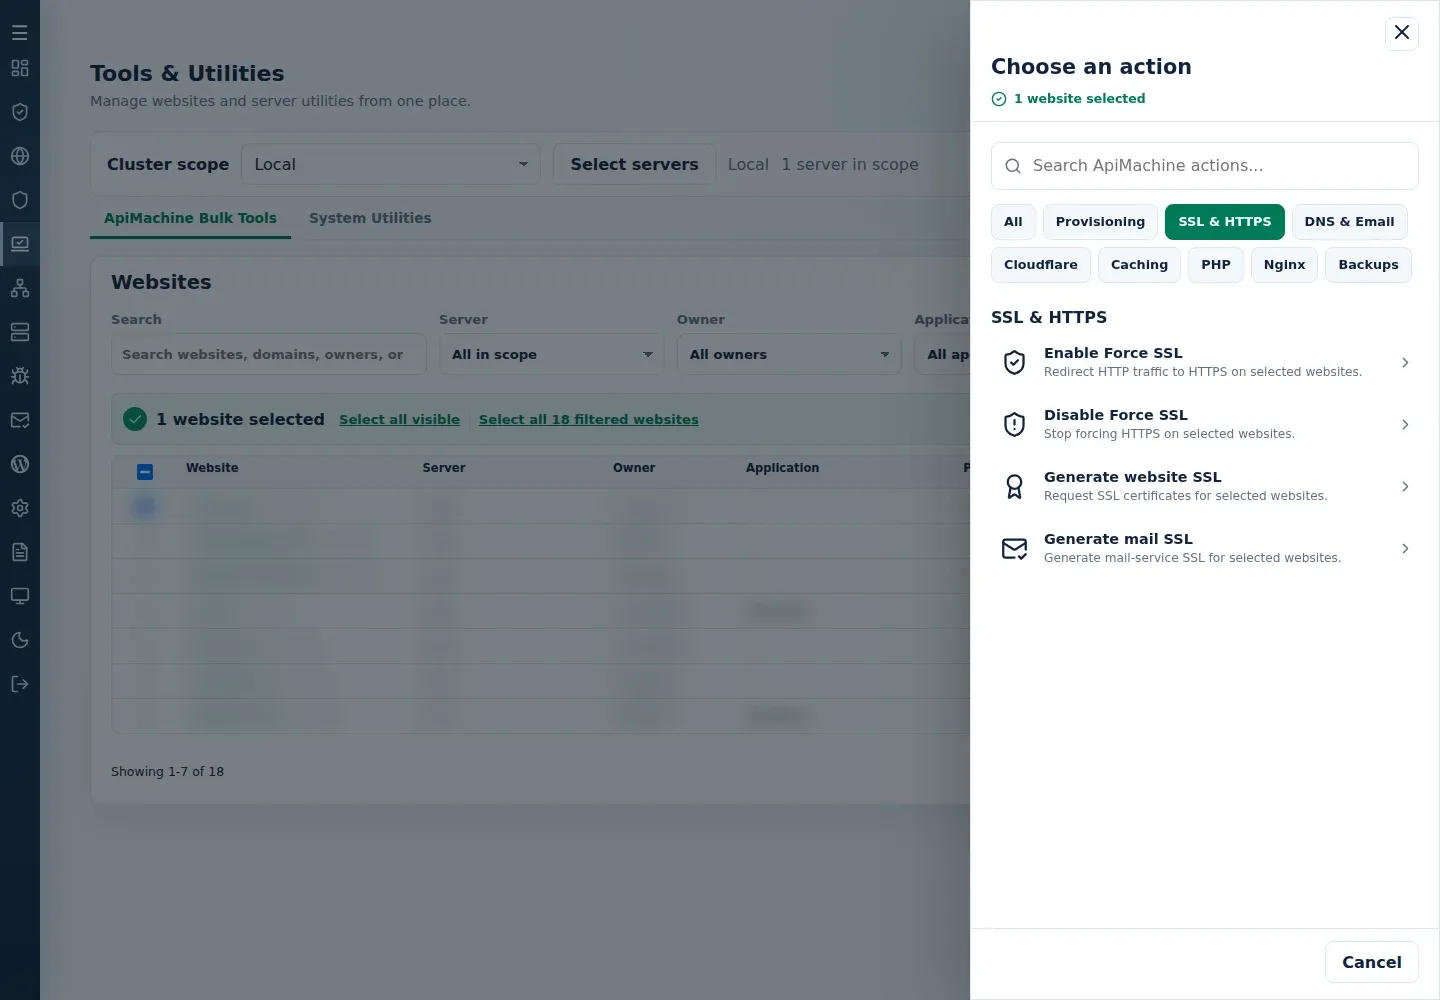
Task: Click the logout arrow icon in the sidebar
Action: click(20, 684)
